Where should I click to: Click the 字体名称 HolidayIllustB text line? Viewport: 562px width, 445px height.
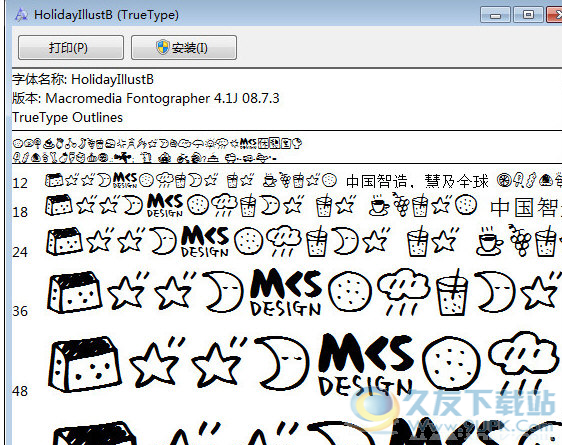[x=83, y=79]
